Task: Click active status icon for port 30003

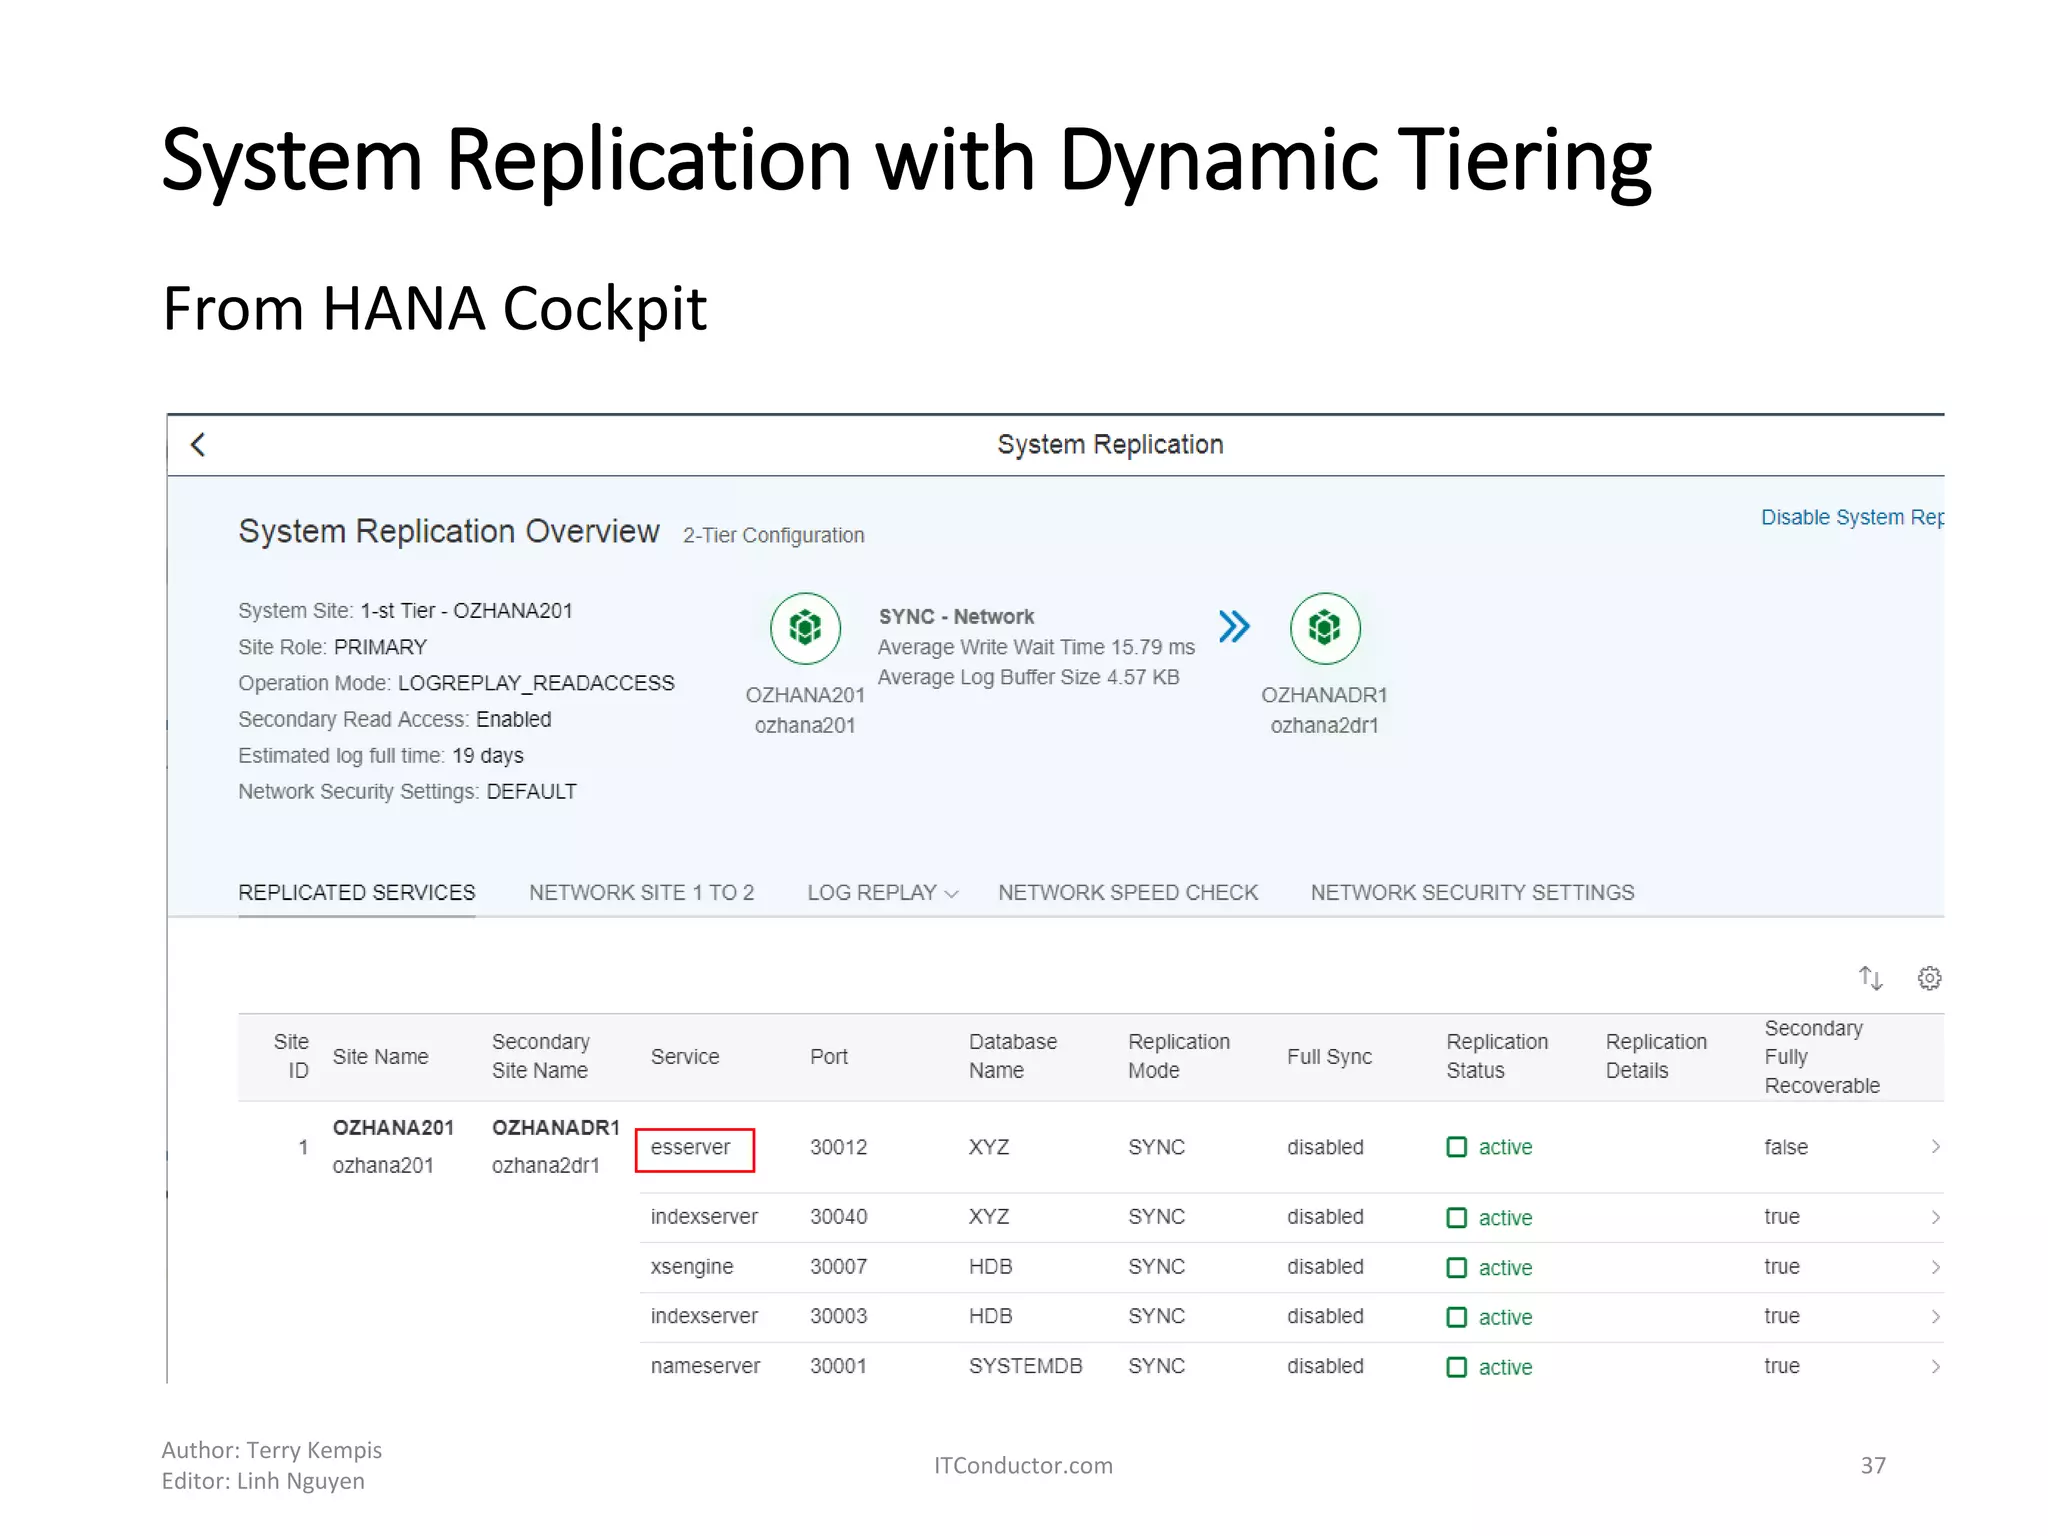Action: pyautogui.click(x=1457, y=1317)
